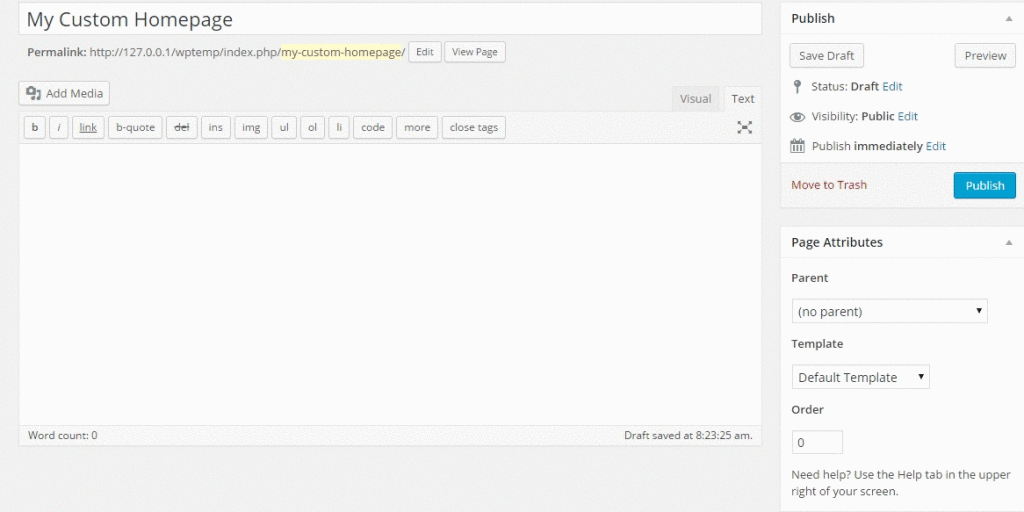Click the status pin icon
This screenshot has width=1024, height=512.
pyautogui.click(x=797, y=86)
